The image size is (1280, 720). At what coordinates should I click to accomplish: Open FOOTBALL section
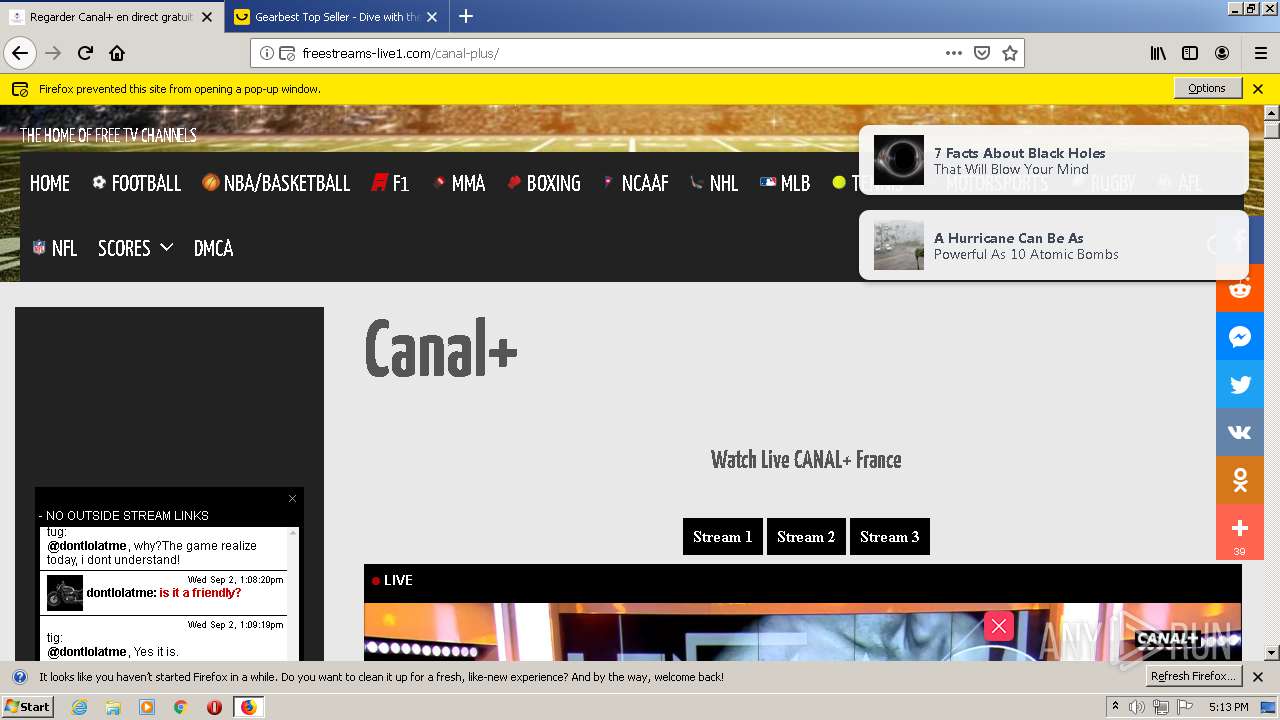(x=136, y=183)
